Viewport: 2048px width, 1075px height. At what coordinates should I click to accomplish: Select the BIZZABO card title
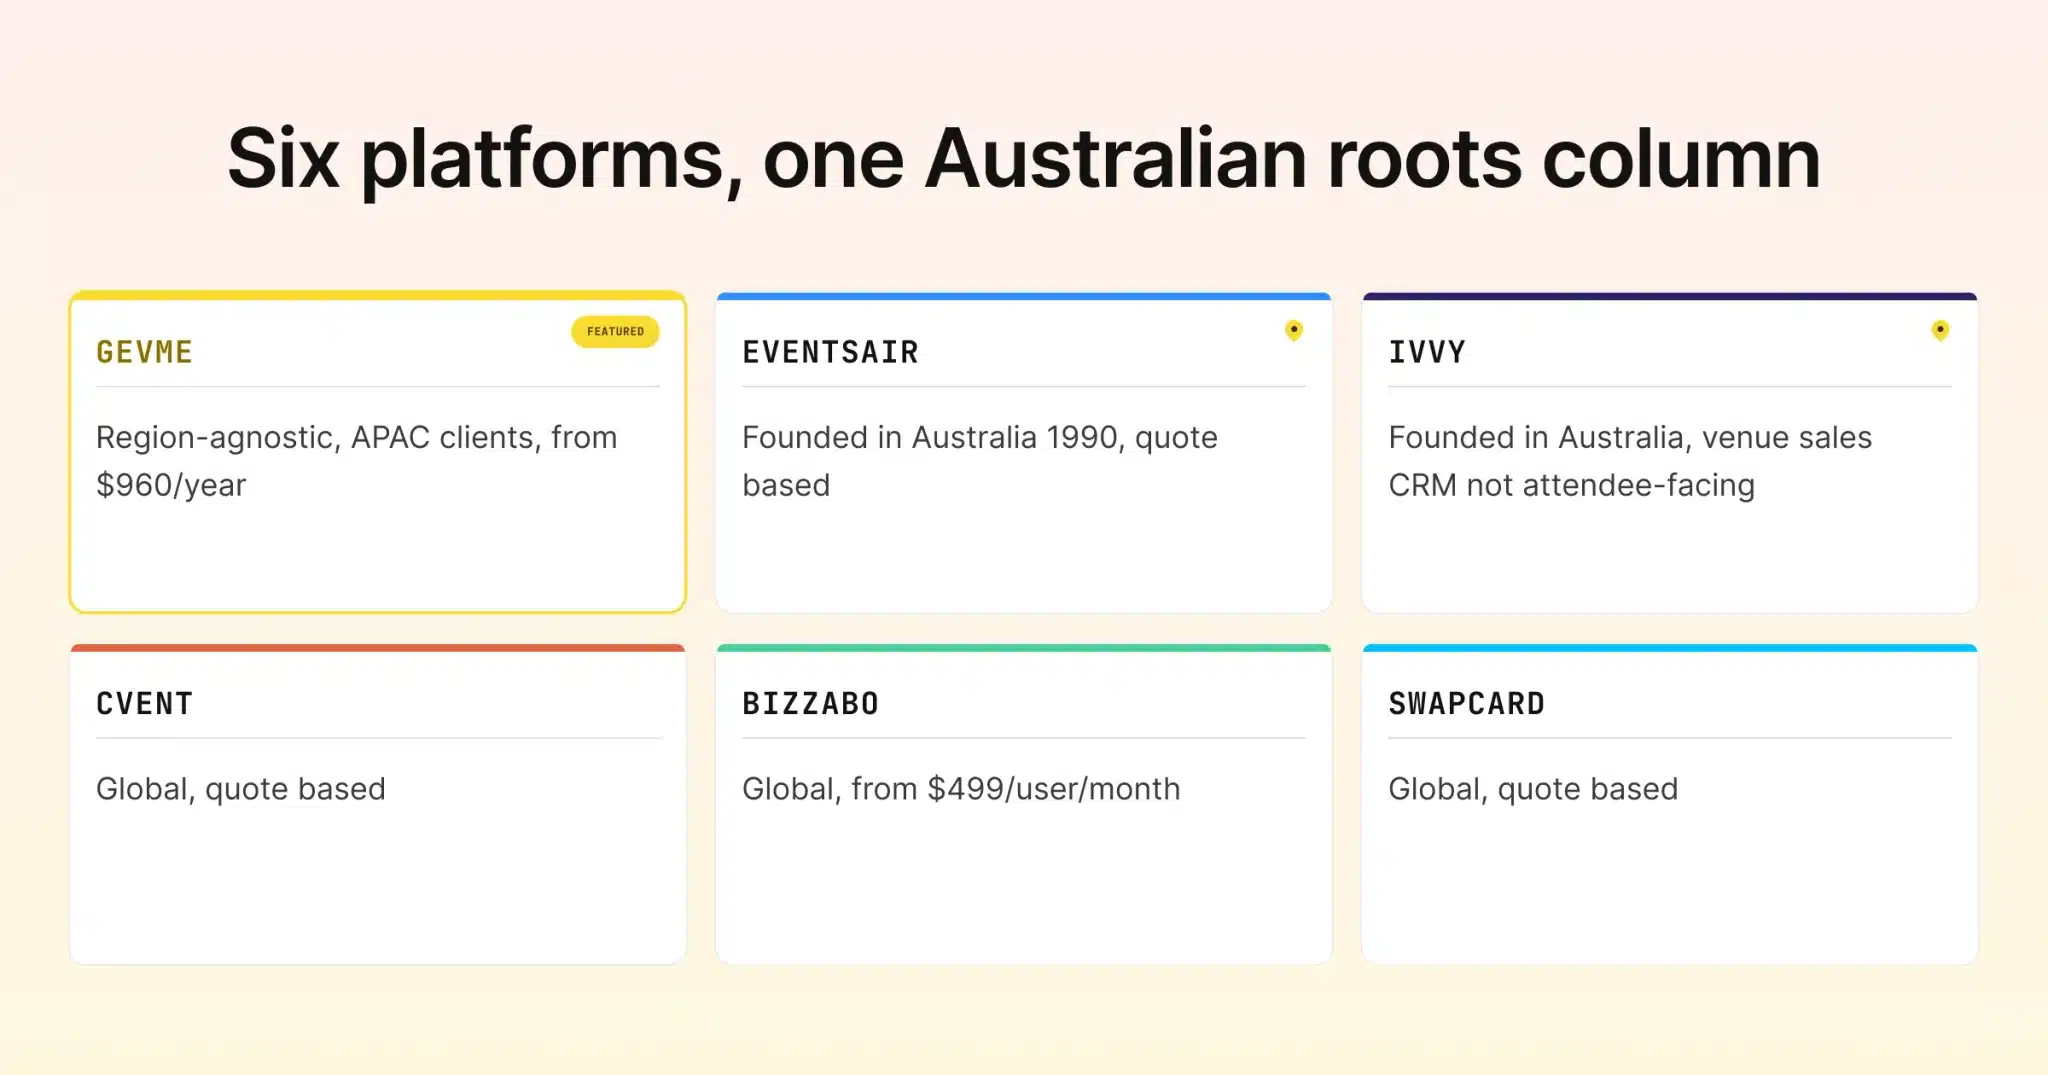coord(810,704)
